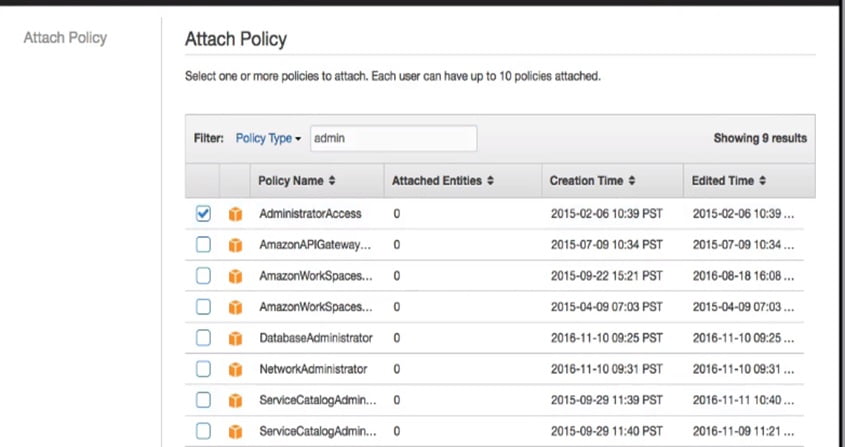
Task: Sort by Creation Time column
Action: point(592,181)
